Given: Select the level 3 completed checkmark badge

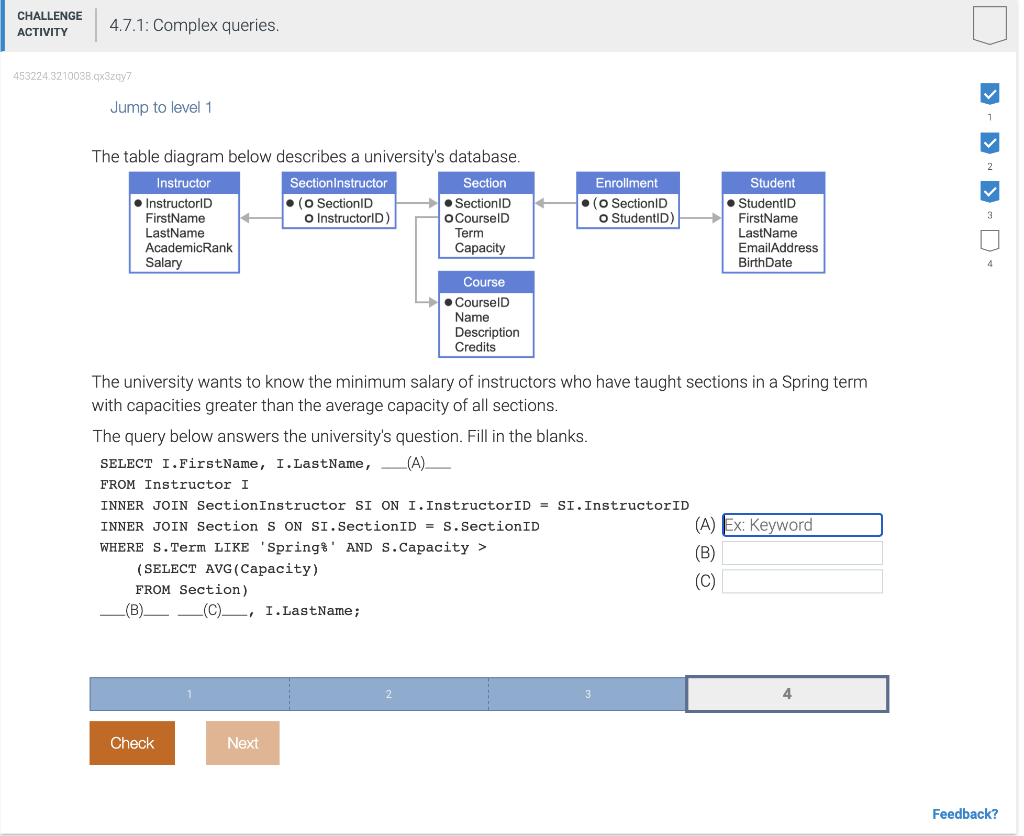Looking at the screenshot, I should click(x=989, y=192).
